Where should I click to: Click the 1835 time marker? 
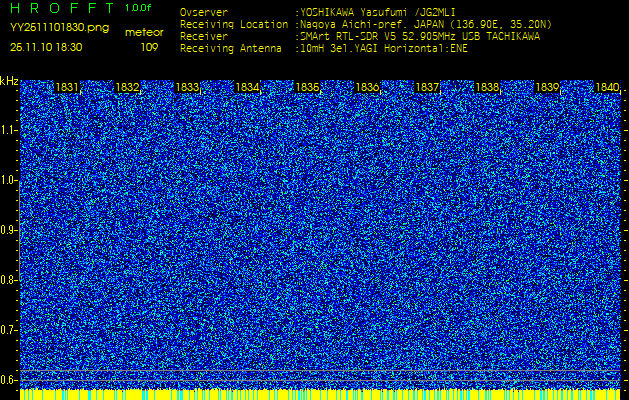click(308, 87)
